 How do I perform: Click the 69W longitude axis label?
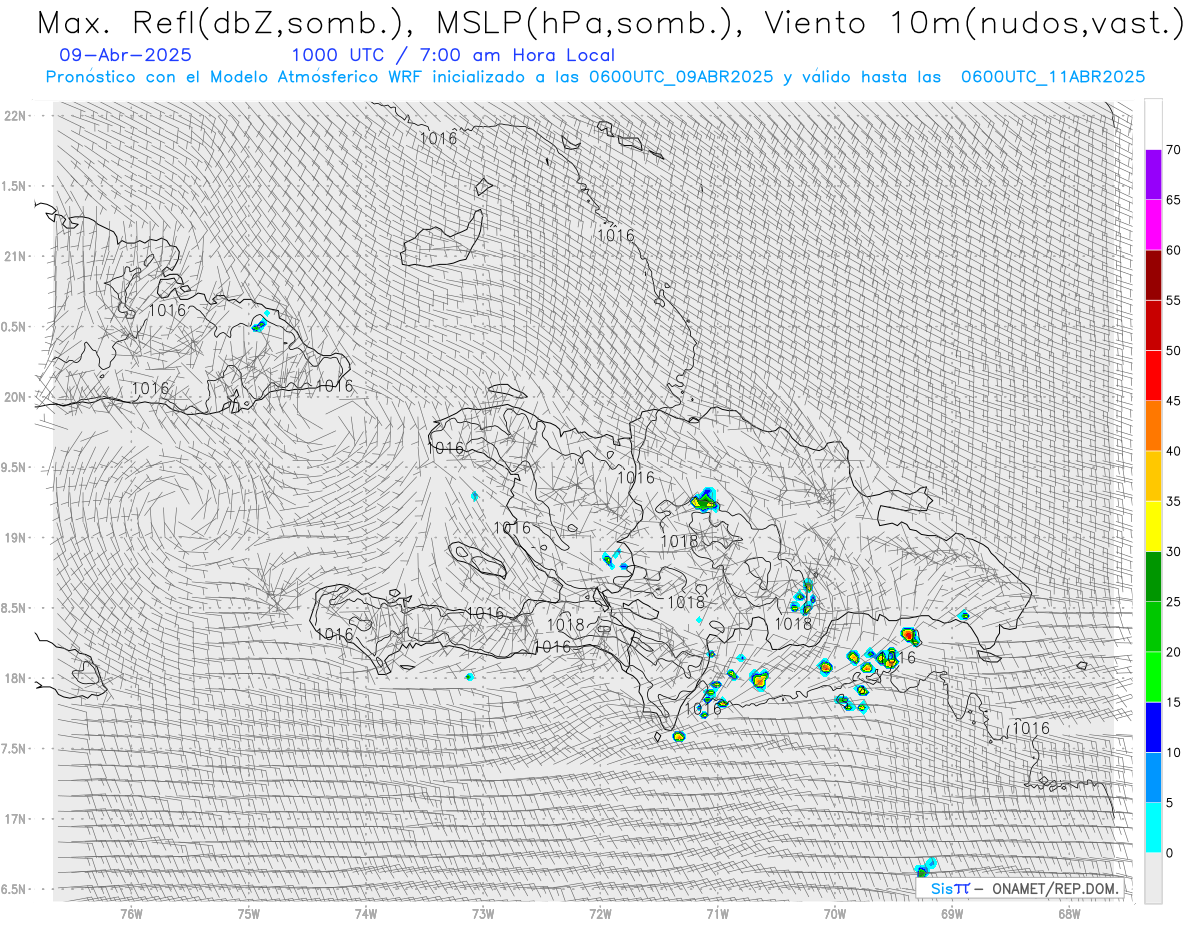951,914
